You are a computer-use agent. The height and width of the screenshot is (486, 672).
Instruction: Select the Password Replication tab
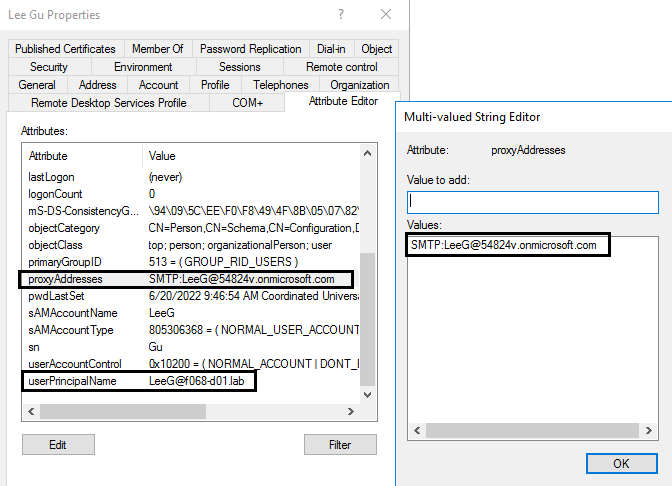pos(250,49)
